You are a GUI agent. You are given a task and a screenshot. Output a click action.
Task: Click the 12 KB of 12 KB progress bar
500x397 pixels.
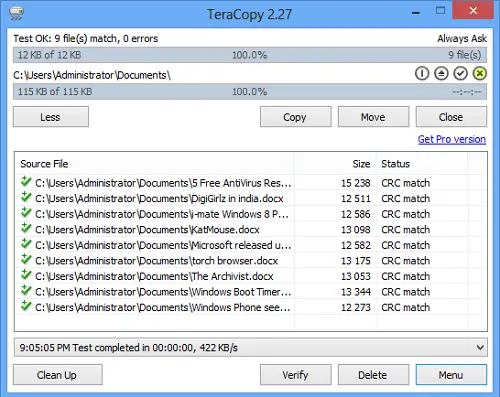(x=250, y=55)
